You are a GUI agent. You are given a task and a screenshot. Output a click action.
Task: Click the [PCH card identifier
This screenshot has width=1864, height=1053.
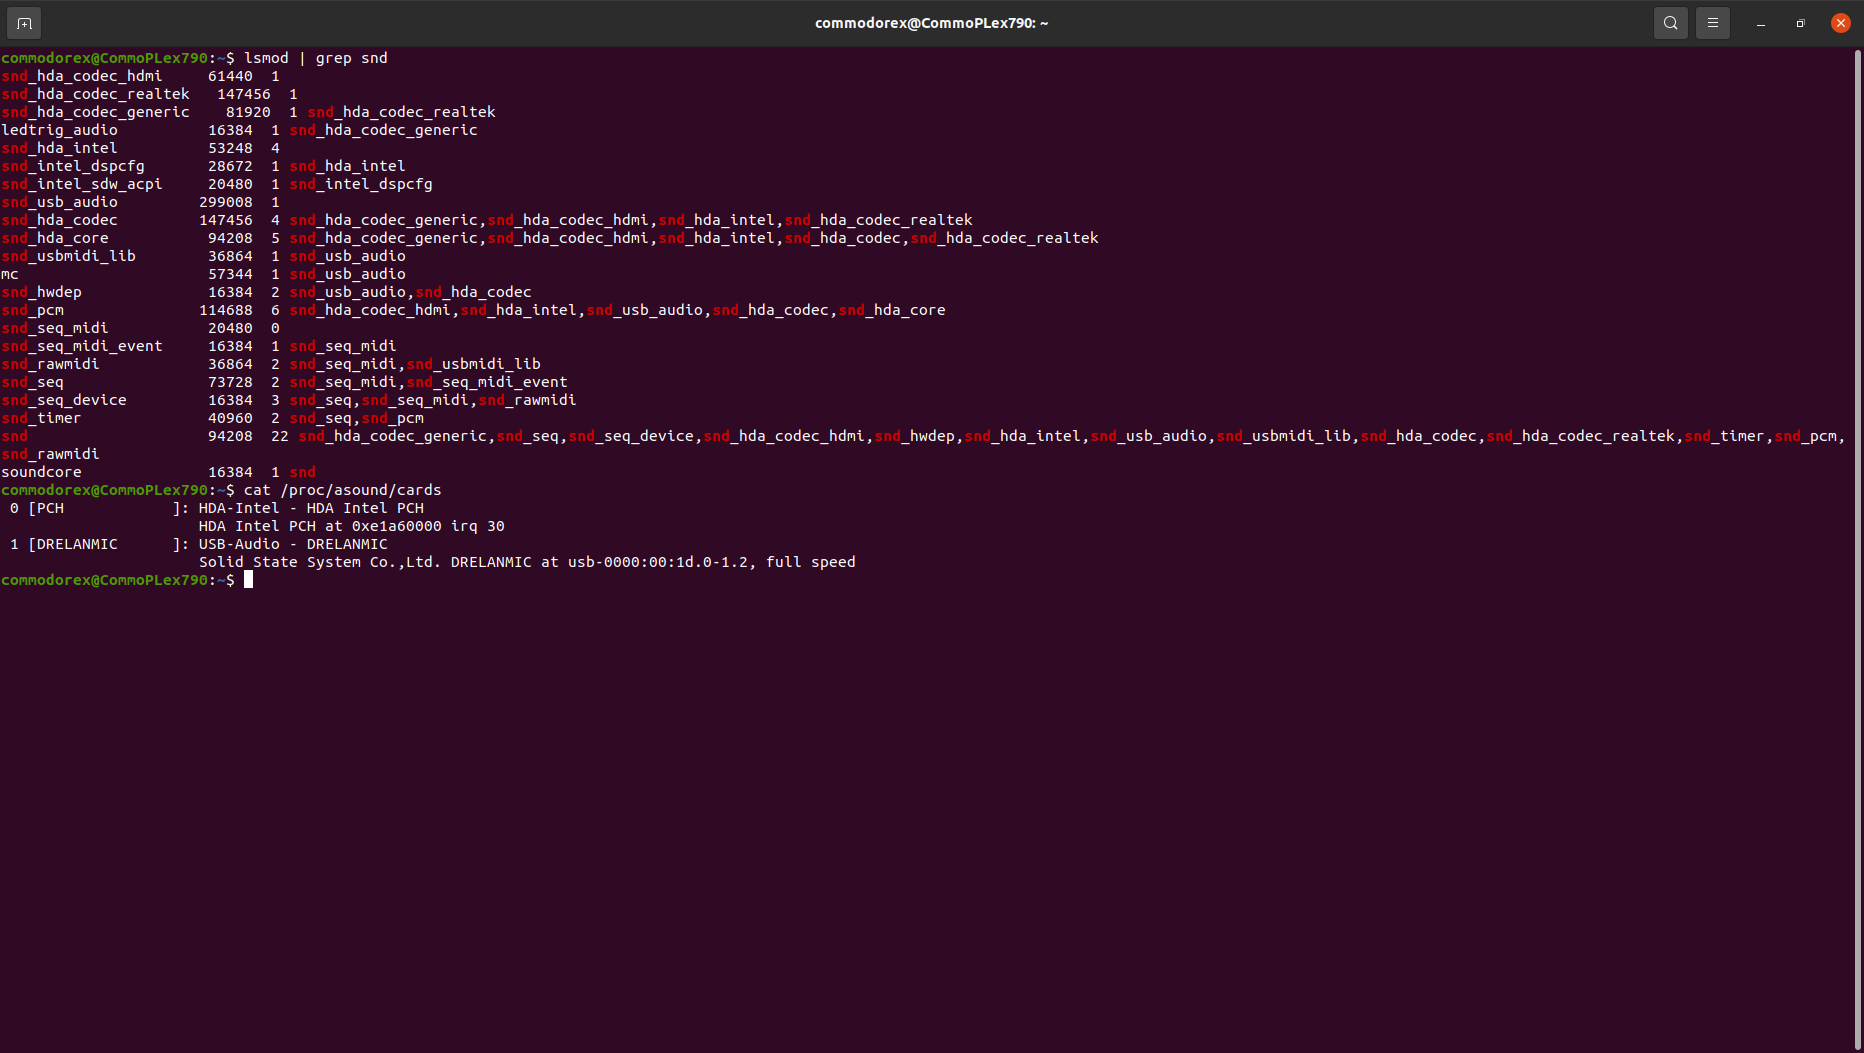[46, 508]
